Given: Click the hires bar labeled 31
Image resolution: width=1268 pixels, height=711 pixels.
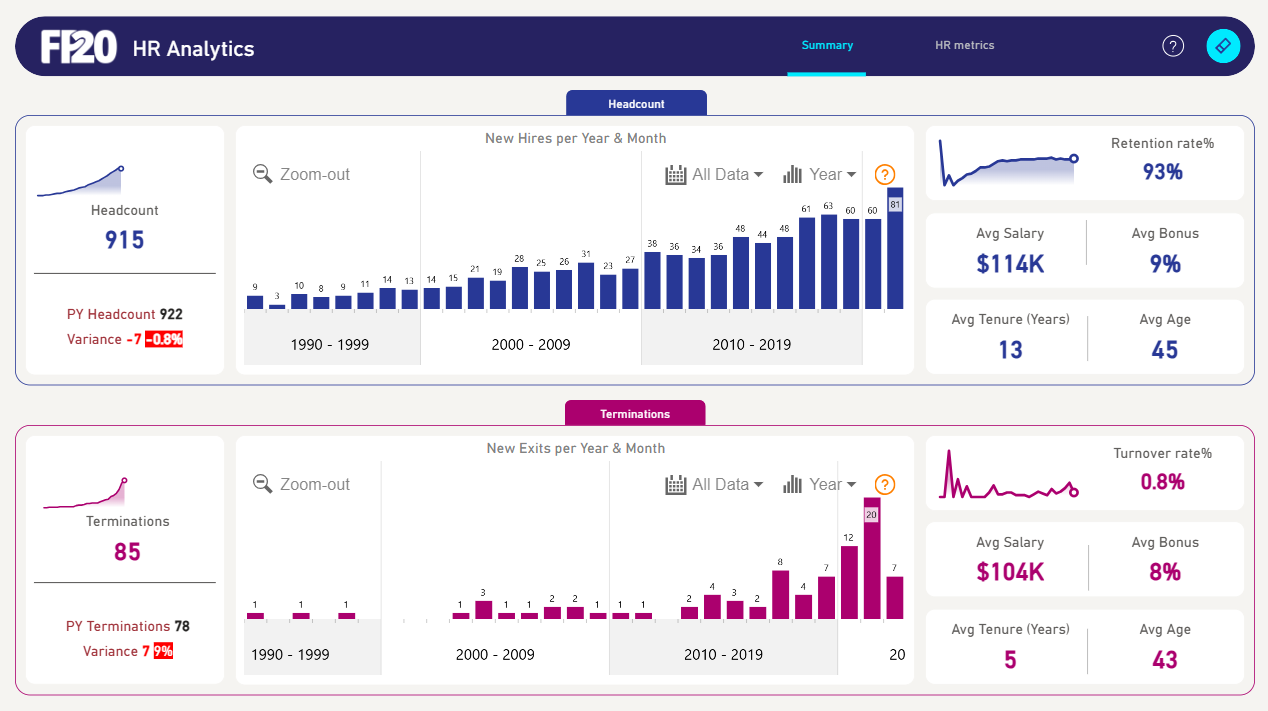Looking at the screenshot, I should click(586, 285).
